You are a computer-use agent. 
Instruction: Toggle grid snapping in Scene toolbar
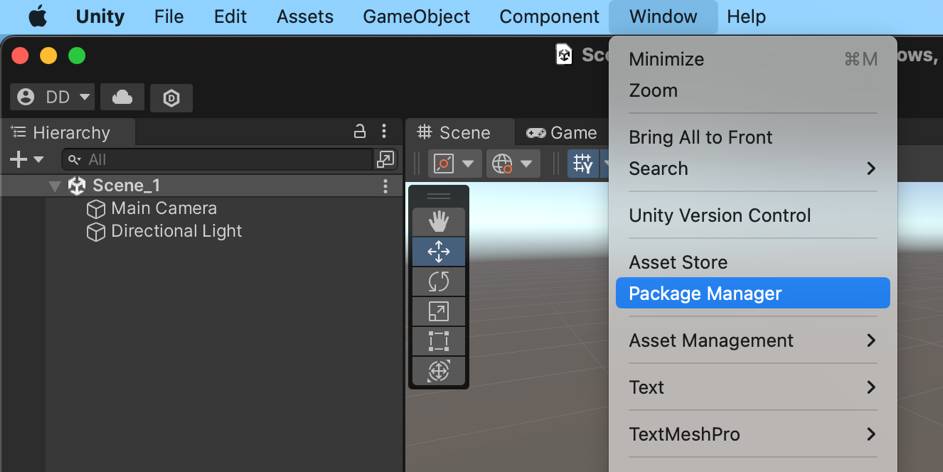(583, 163)
